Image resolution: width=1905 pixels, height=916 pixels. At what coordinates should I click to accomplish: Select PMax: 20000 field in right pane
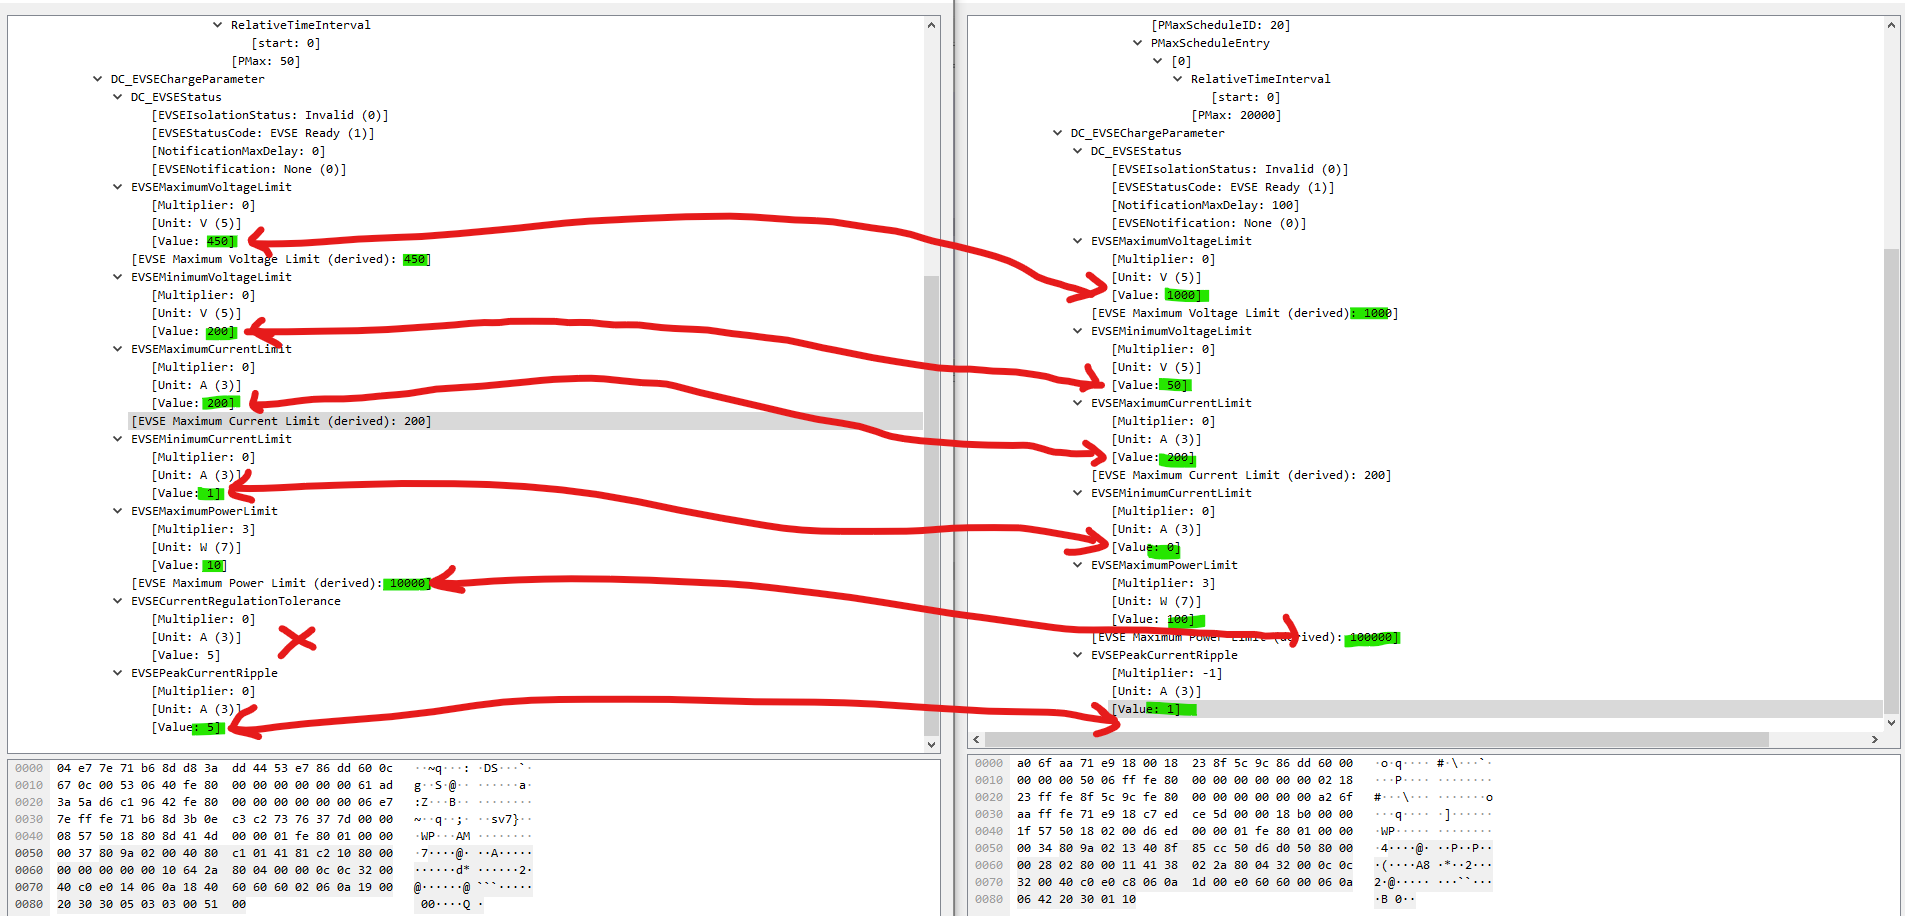[1236, 115]
